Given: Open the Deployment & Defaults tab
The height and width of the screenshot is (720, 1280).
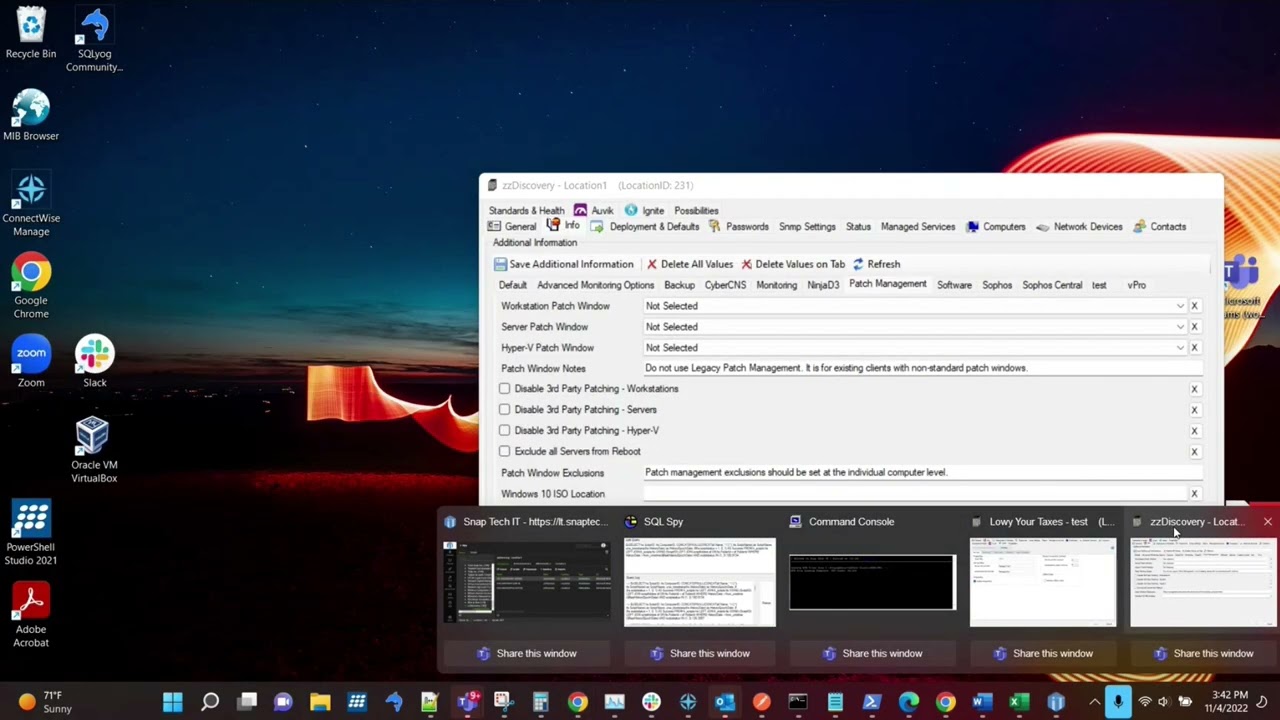Looking at the screenshot, I should [x=645, y=227].
